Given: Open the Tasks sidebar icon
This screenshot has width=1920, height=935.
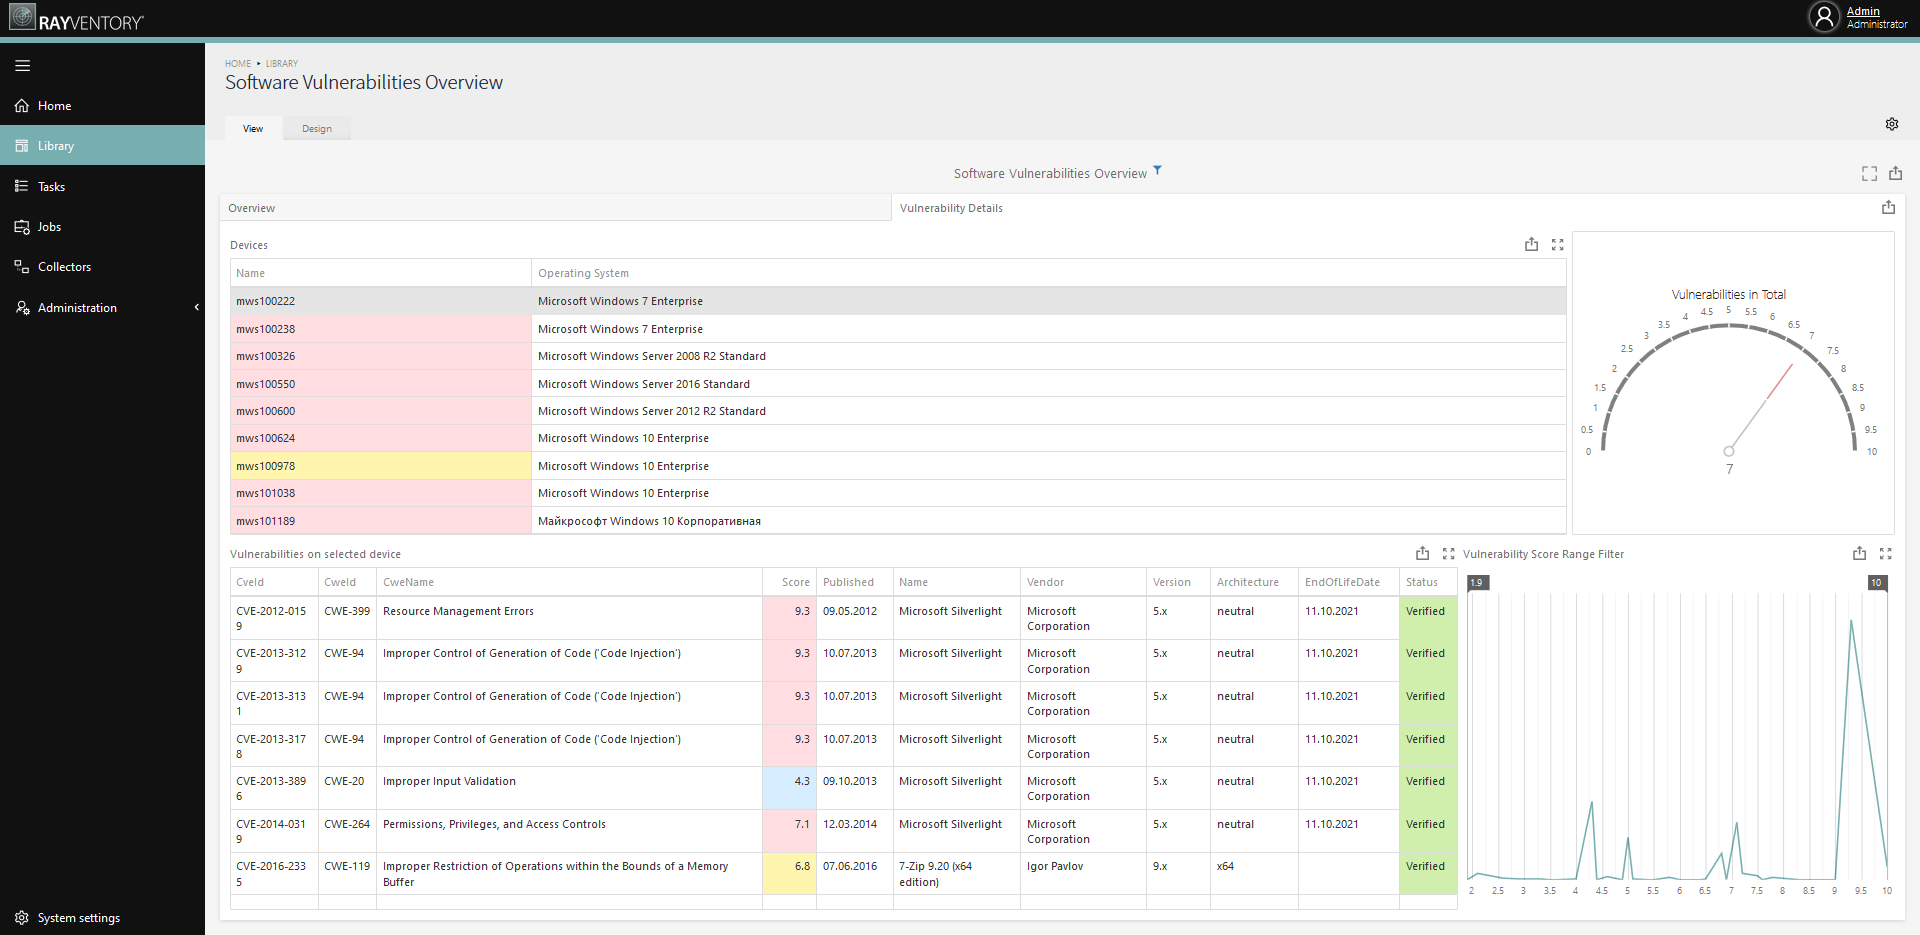Looking at the screenshot, I should click(21, 186).
